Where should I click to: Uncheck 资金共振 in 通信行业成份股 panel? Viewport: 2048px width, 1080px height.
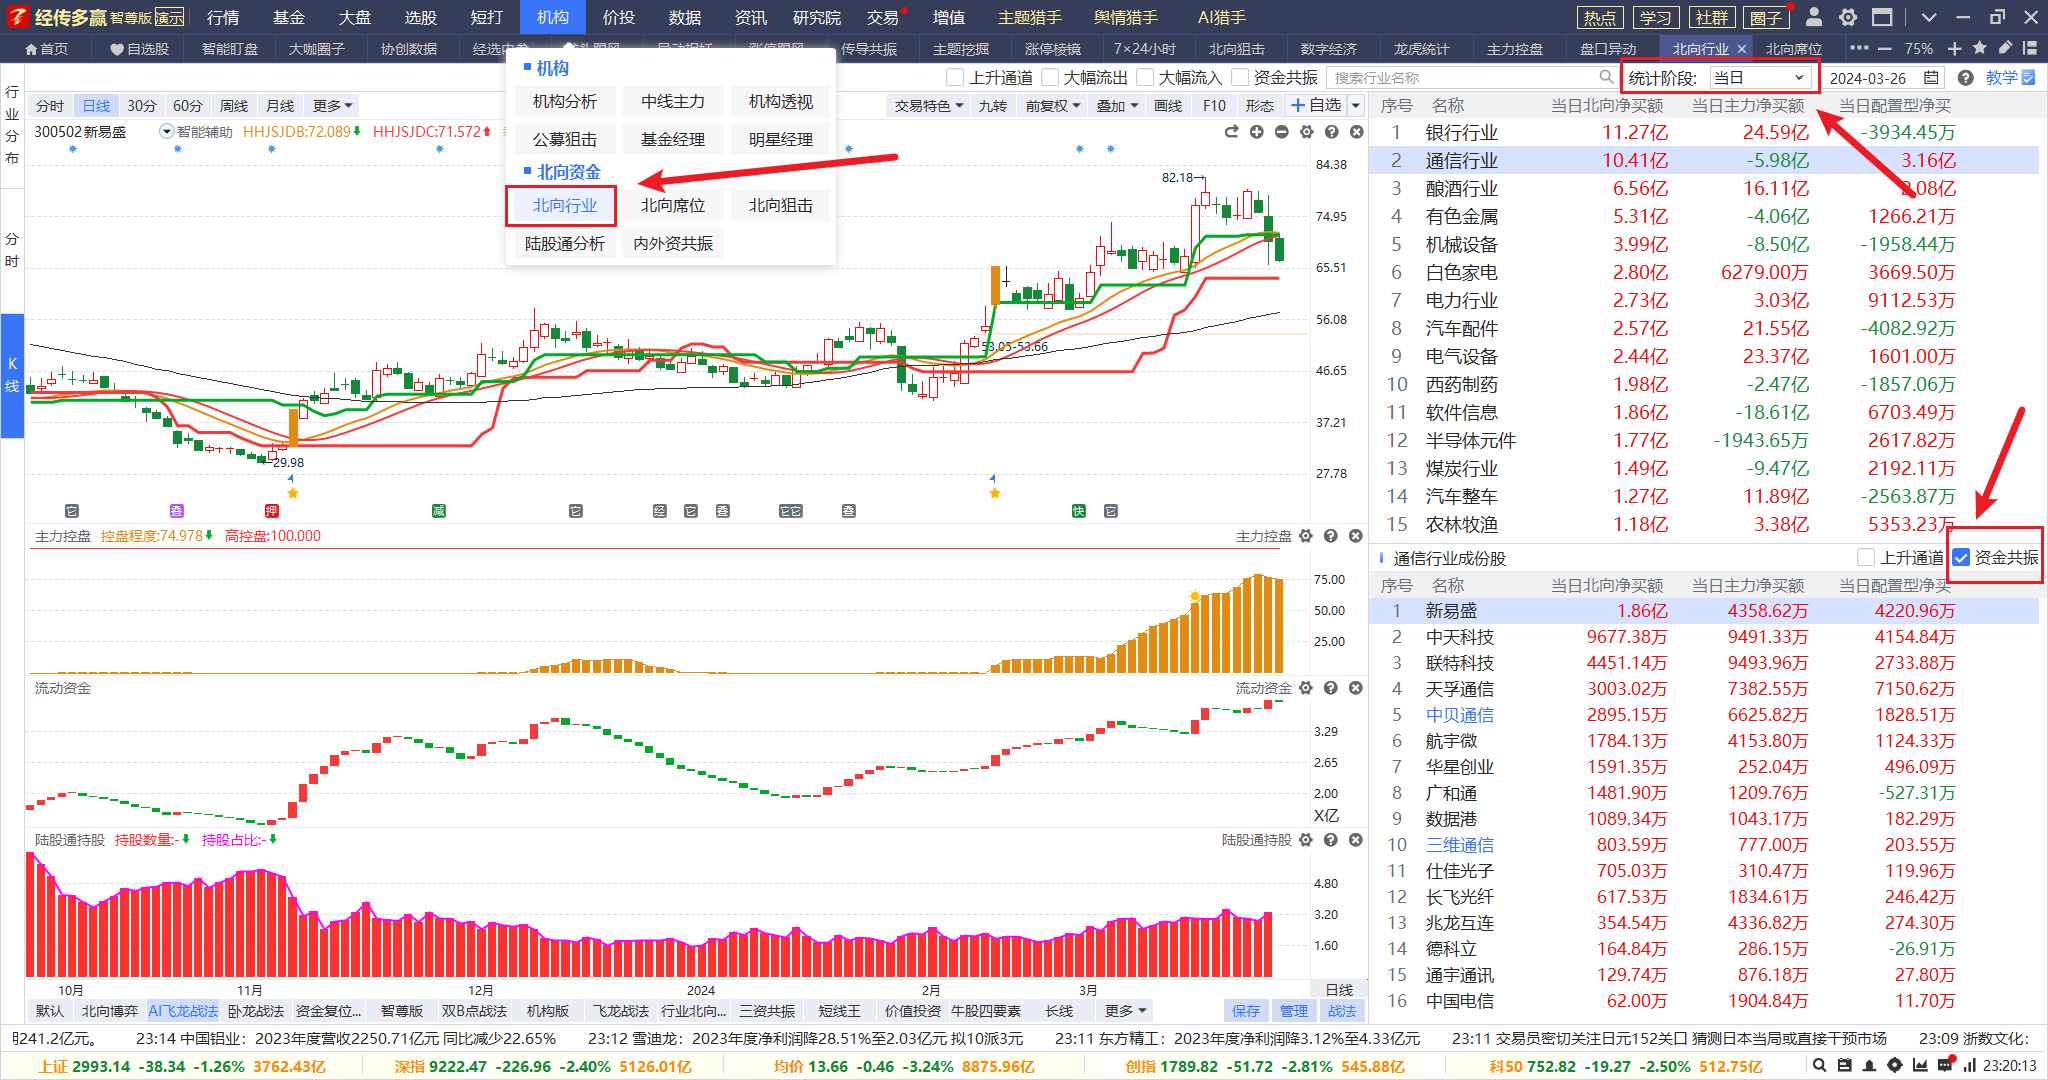1961,557
